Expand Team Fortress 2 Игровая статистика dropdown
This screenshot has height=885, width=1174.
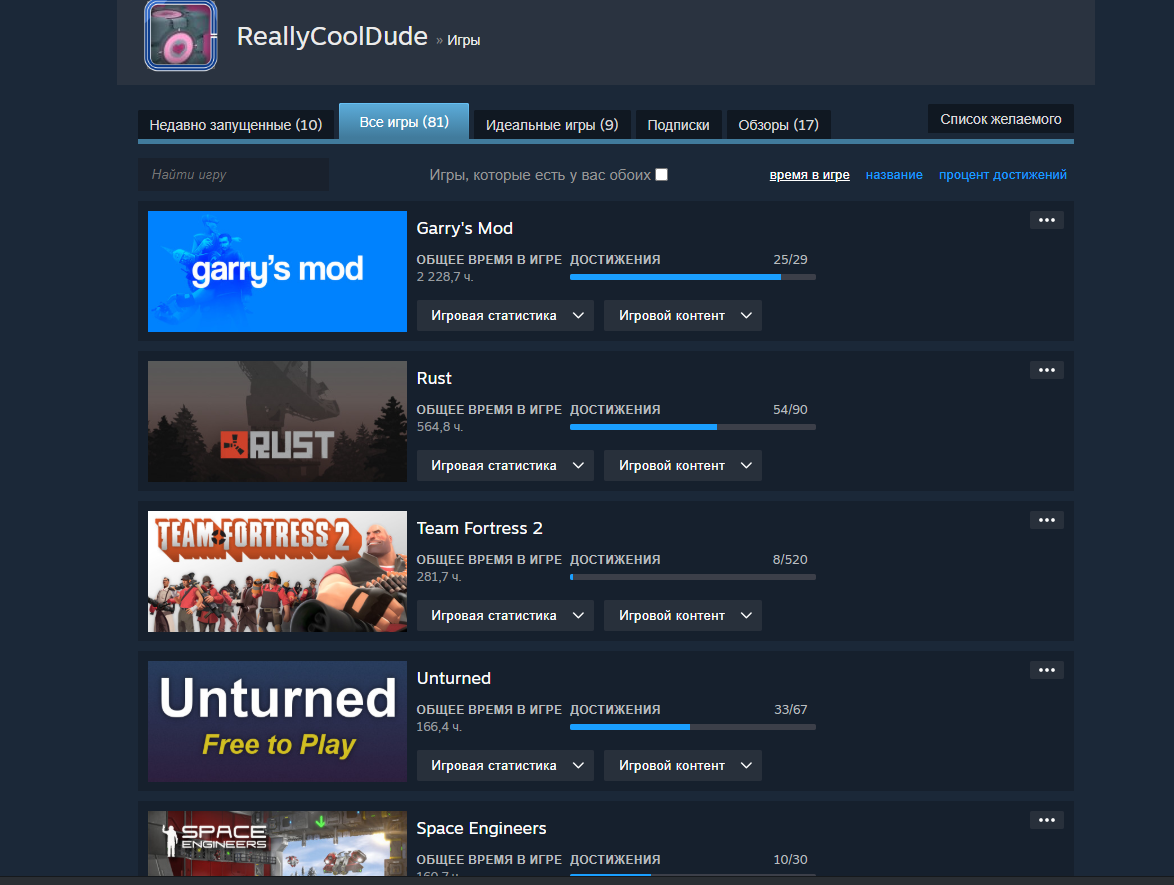(x=505, y=615)
